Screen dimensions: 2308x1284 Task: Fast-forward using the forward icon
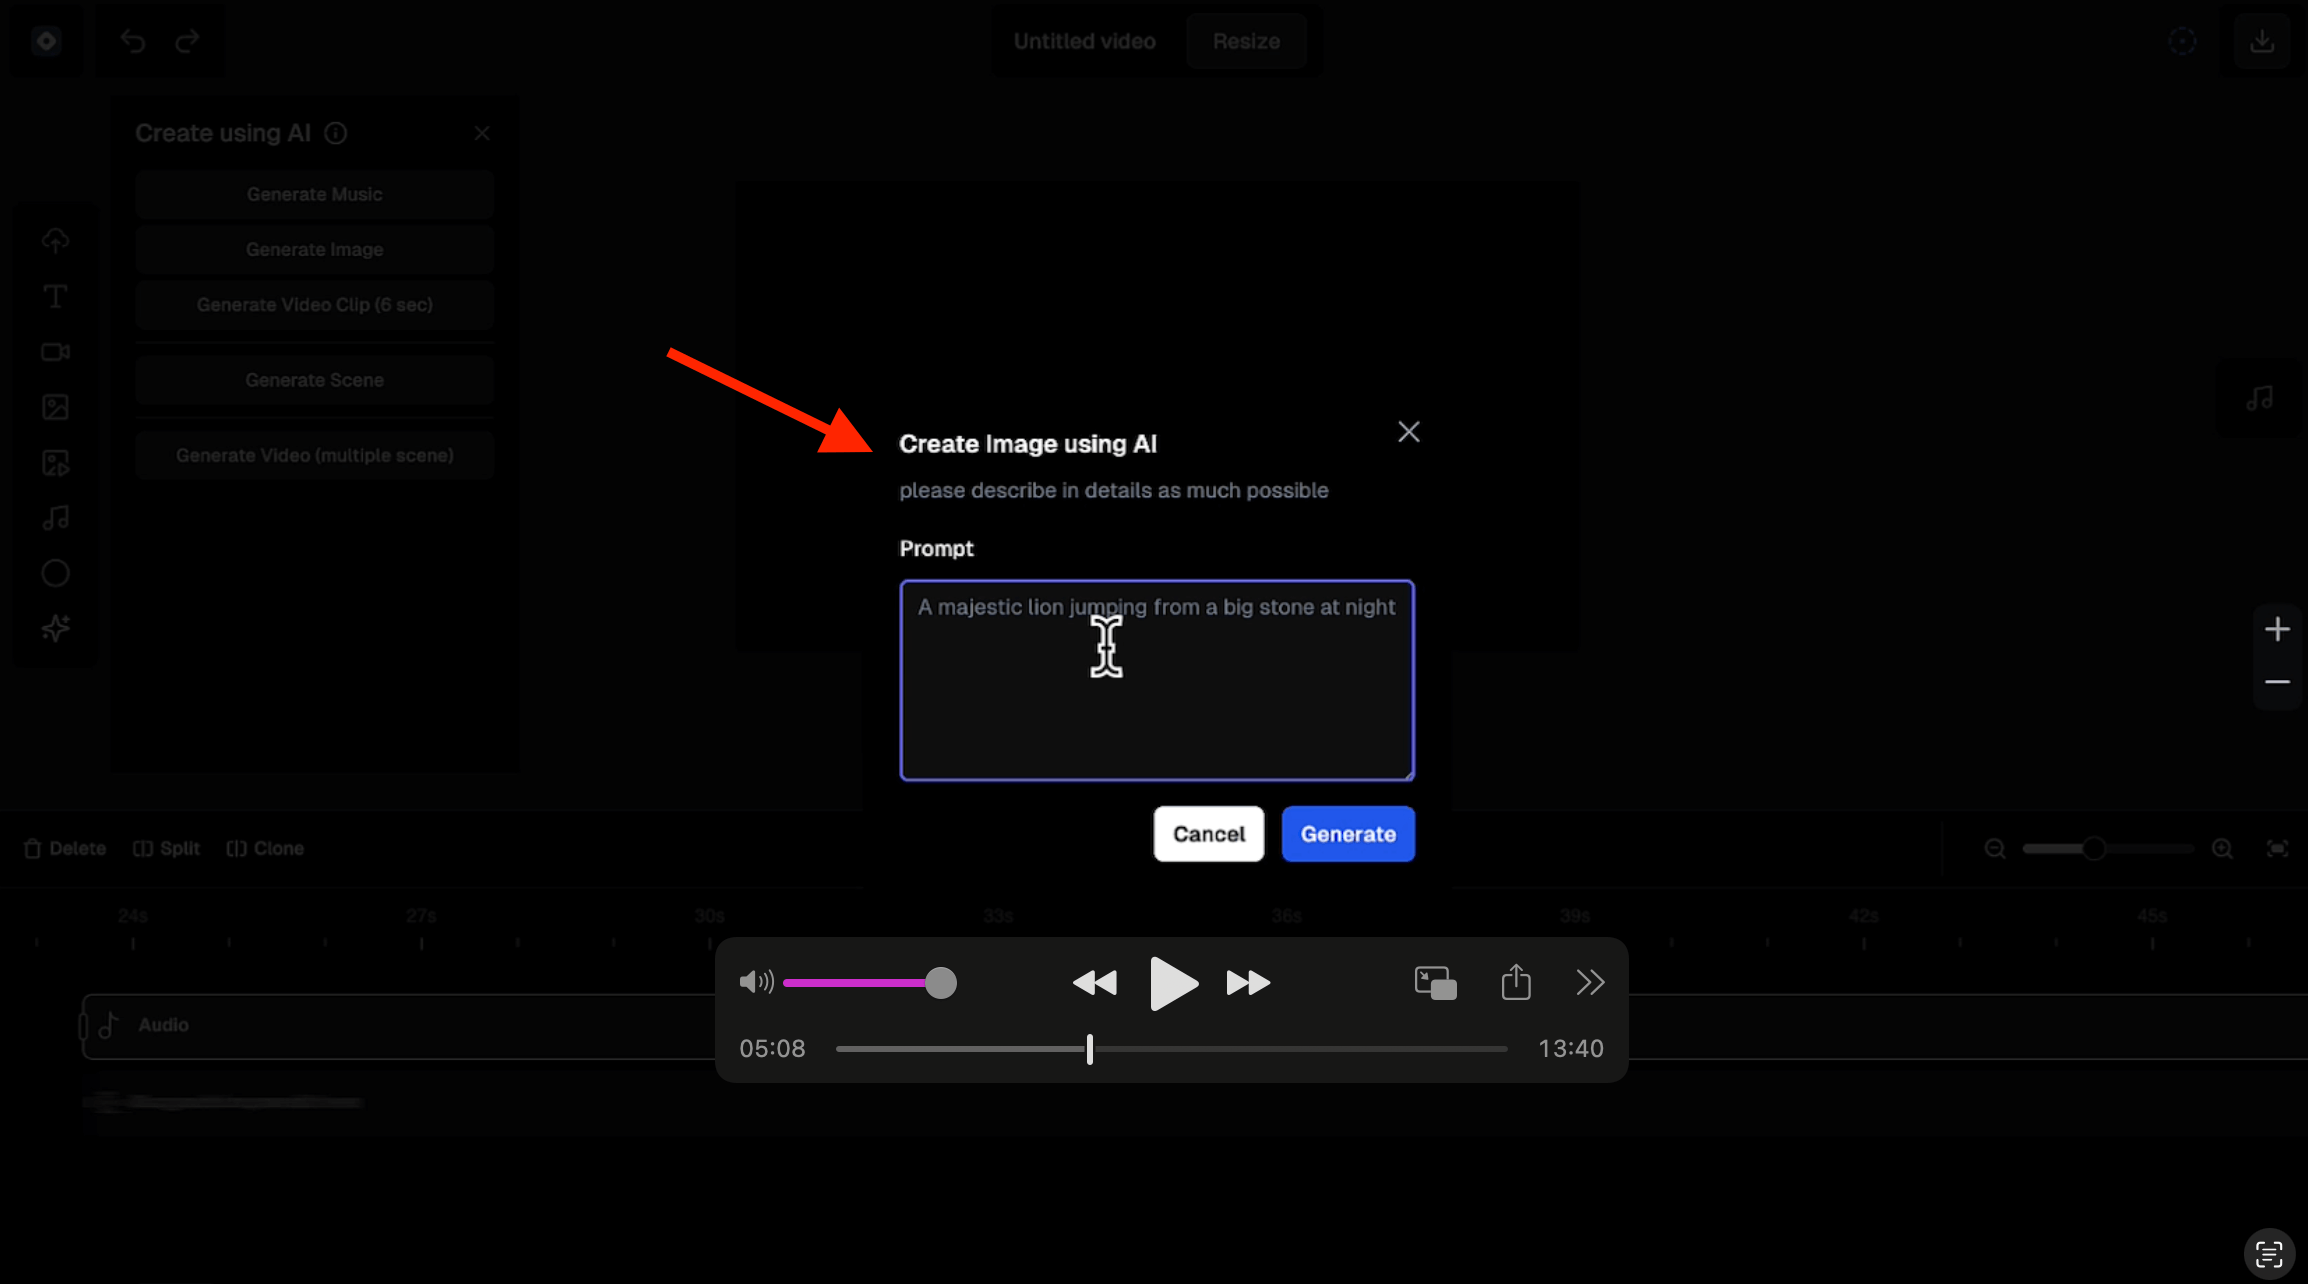[x=1248, y=983]
